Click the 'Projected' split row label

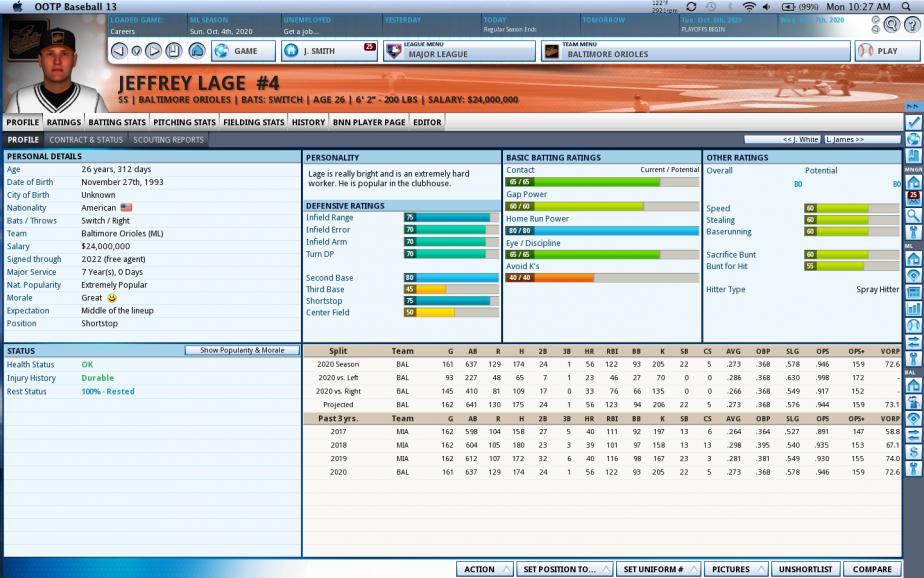(338, 405)
